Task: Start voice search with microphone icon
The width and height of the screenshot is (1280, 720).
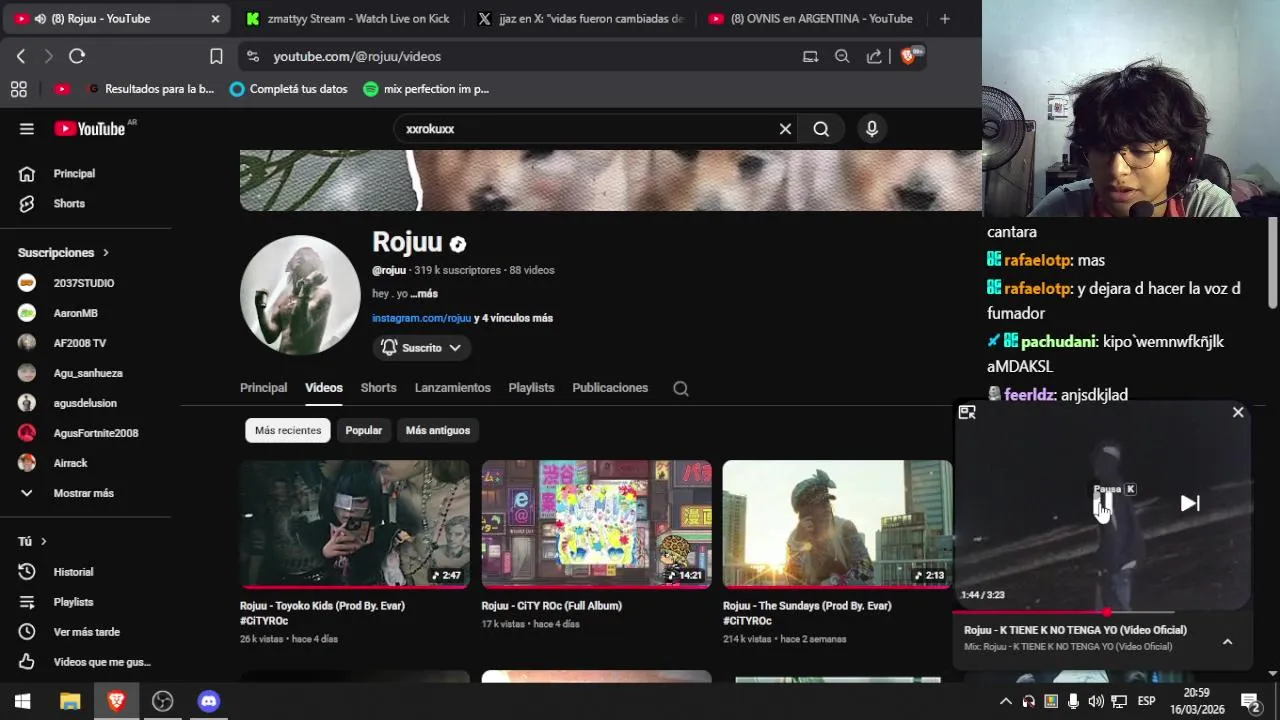Action: 872,129
